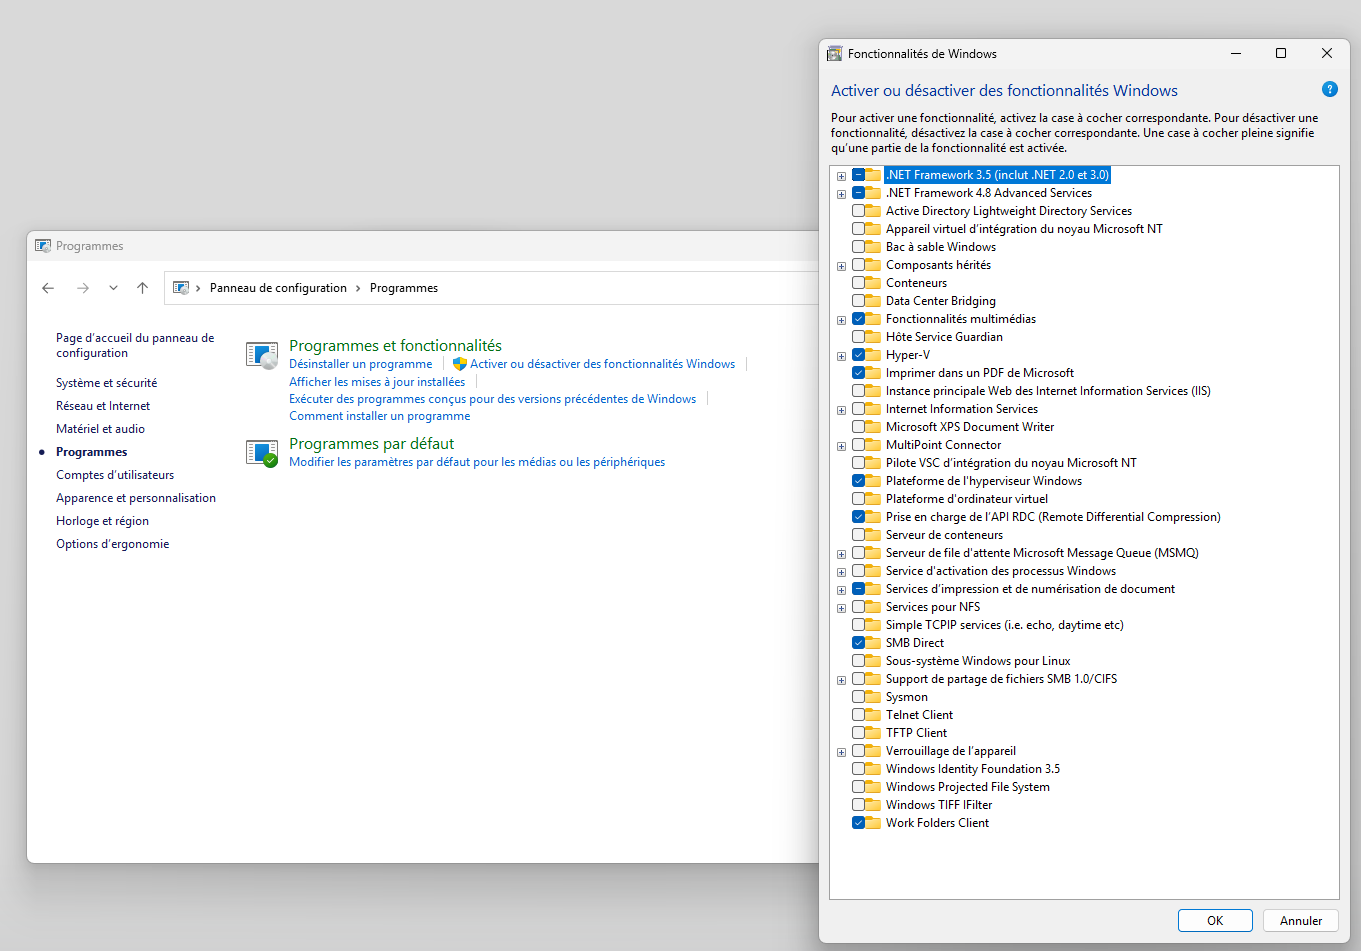Click the OK button
This screenshot has height=951, width=1361.
coord(1215,921)
